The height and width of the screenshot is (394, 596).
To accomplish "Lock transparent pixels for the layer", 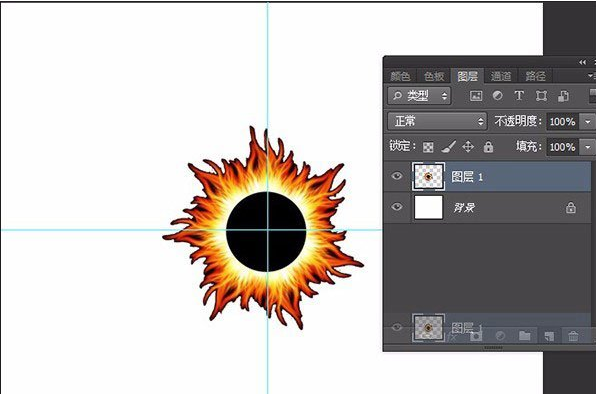I will tap(428, 147).
